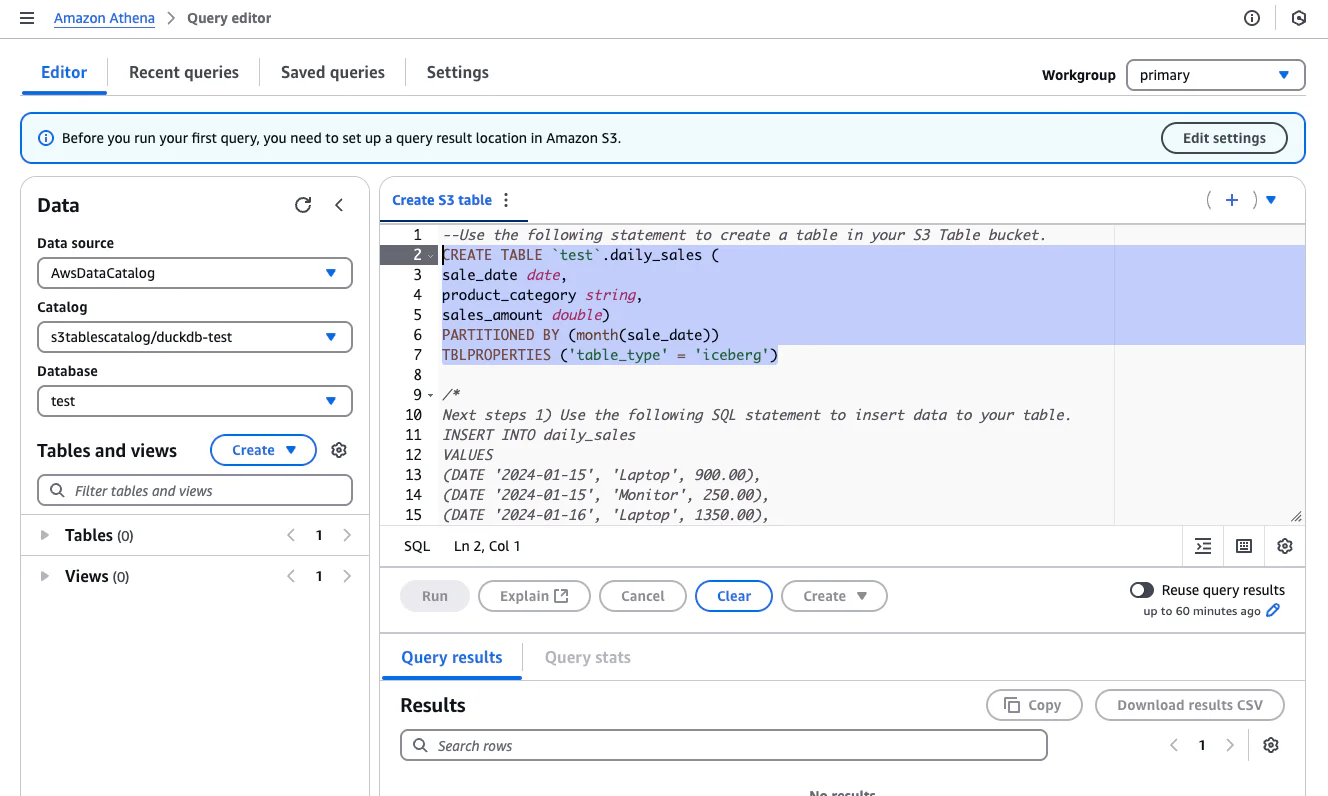This screenshot has height=796, width=1328.
Task: Open the Create dropdown in Tables and views
Action: pyautogui.click(x=263, y=450)
